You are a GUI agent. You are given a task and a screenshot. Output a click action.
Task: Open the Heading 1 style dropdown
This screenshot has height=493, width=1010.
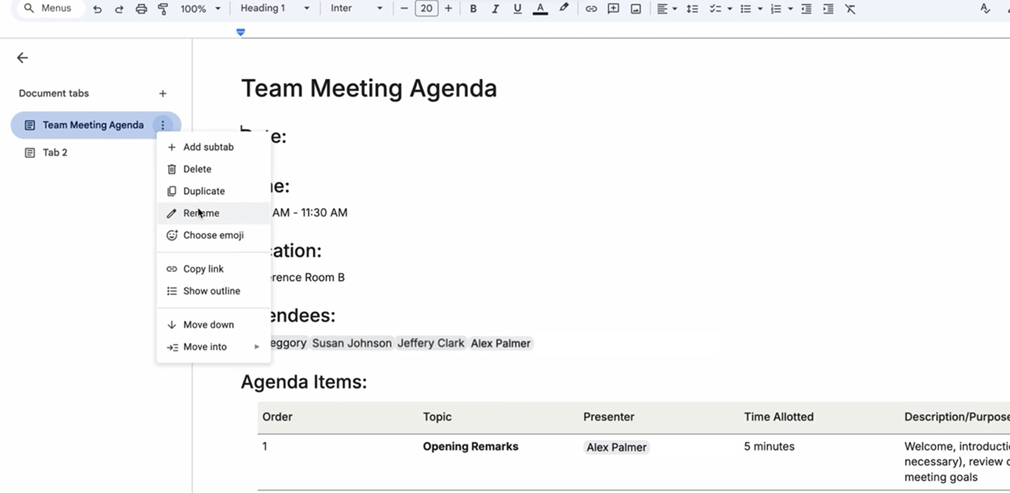[274, 8]
